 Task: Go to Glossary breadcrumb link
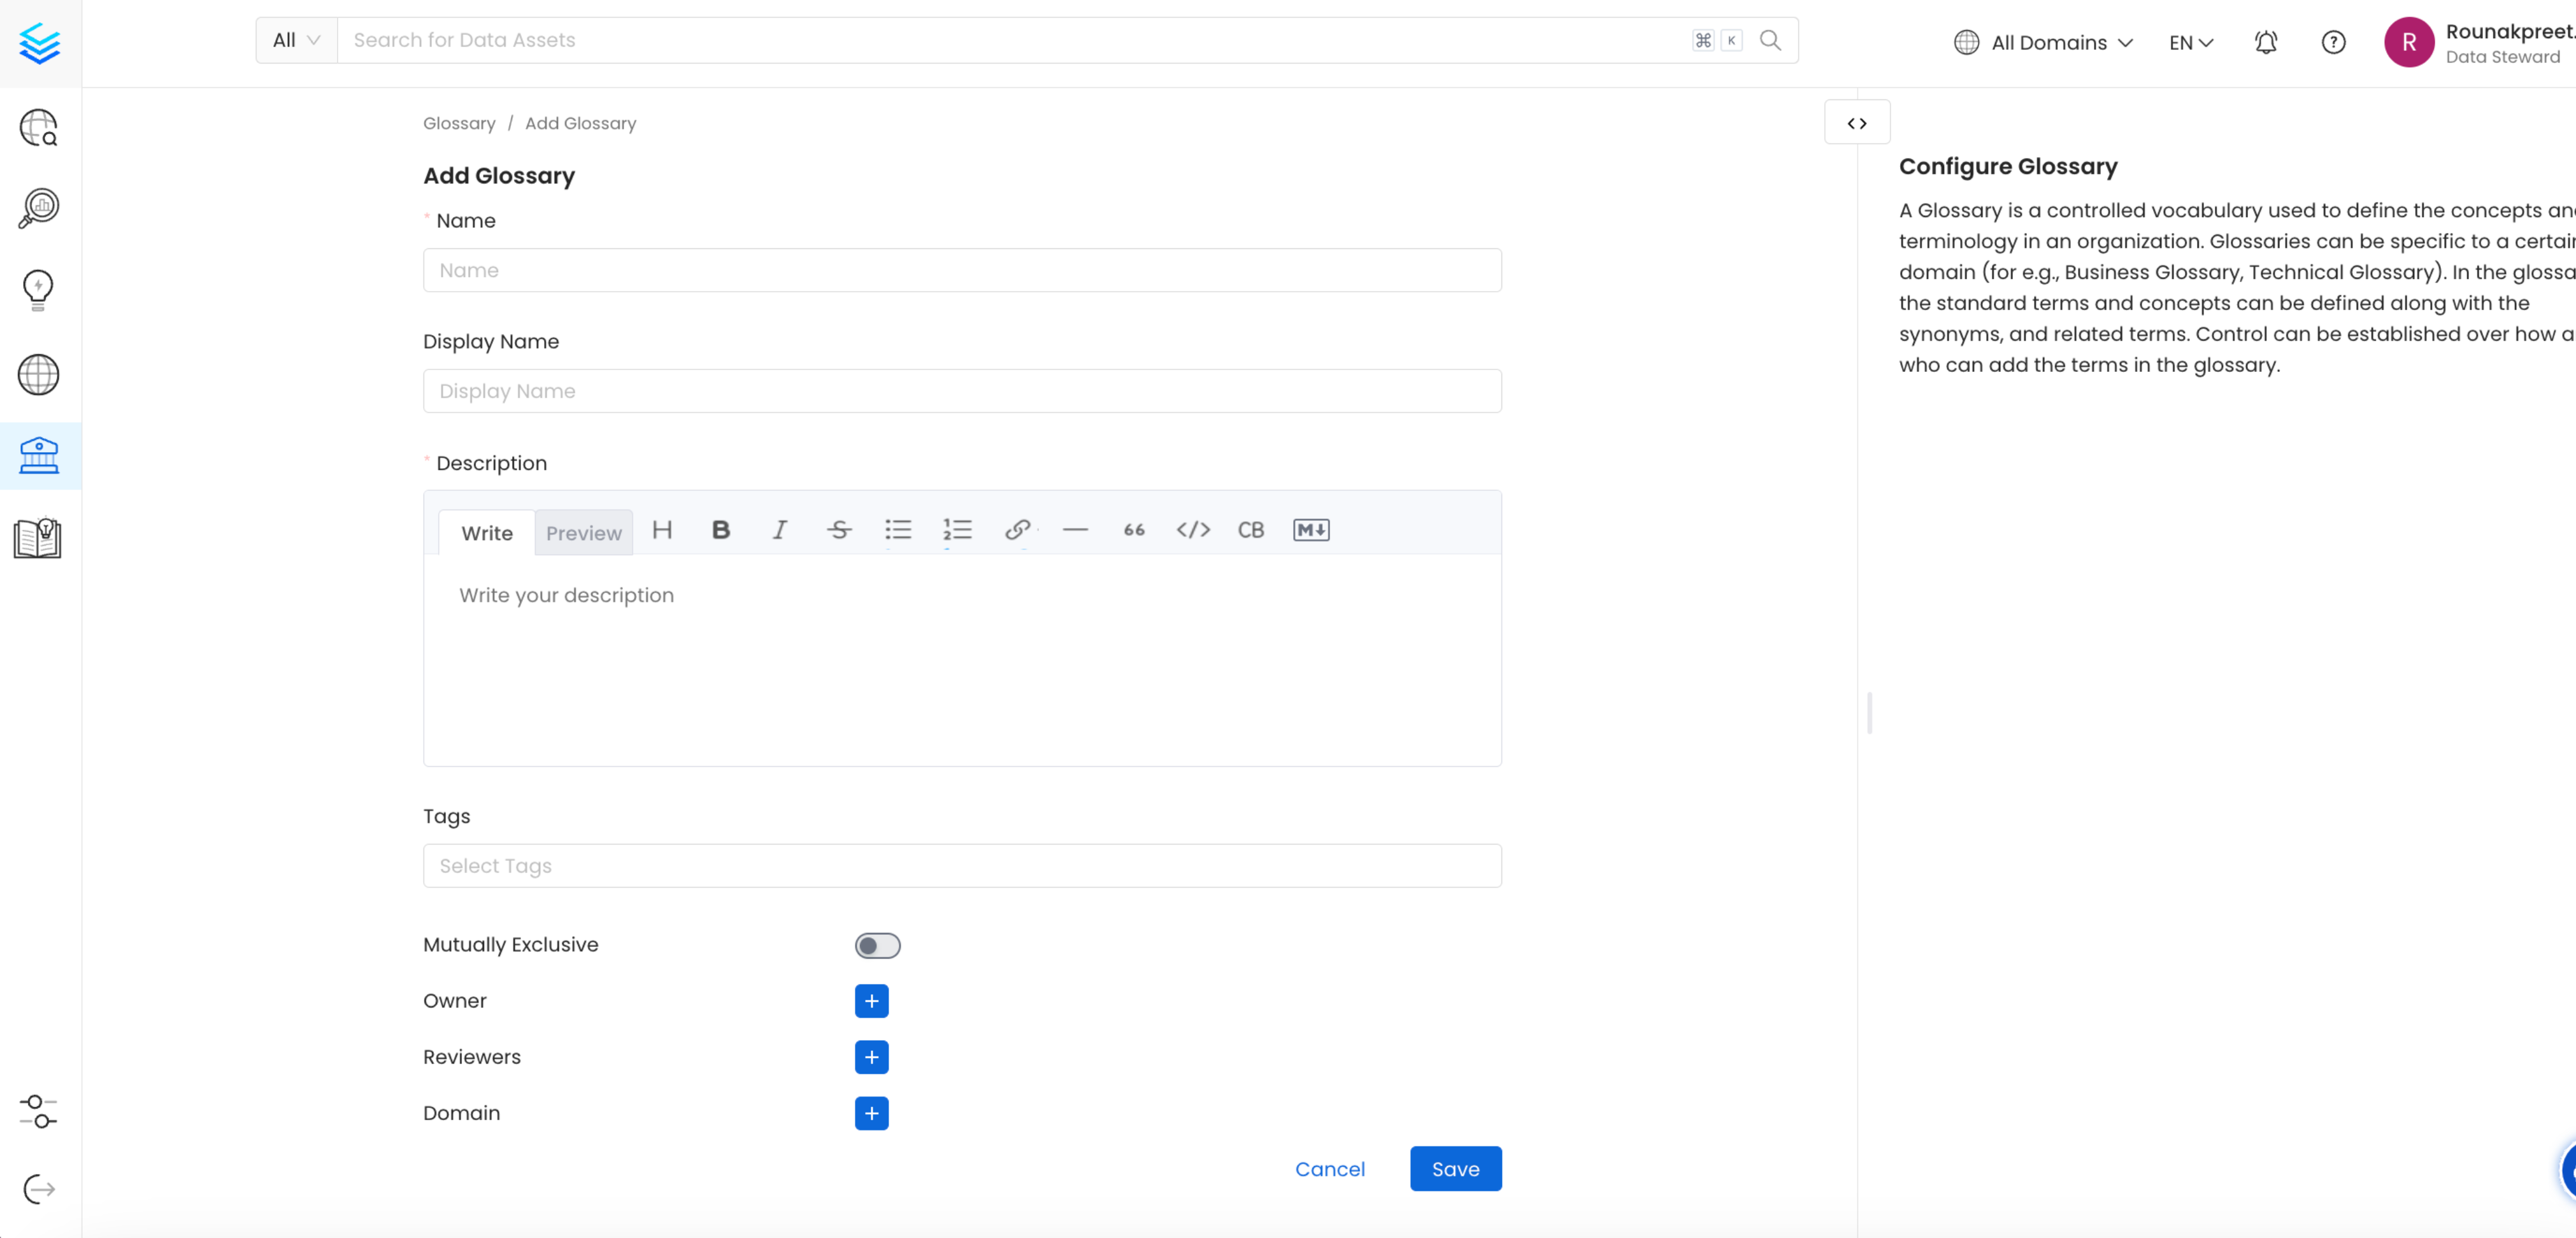point(459,123)
